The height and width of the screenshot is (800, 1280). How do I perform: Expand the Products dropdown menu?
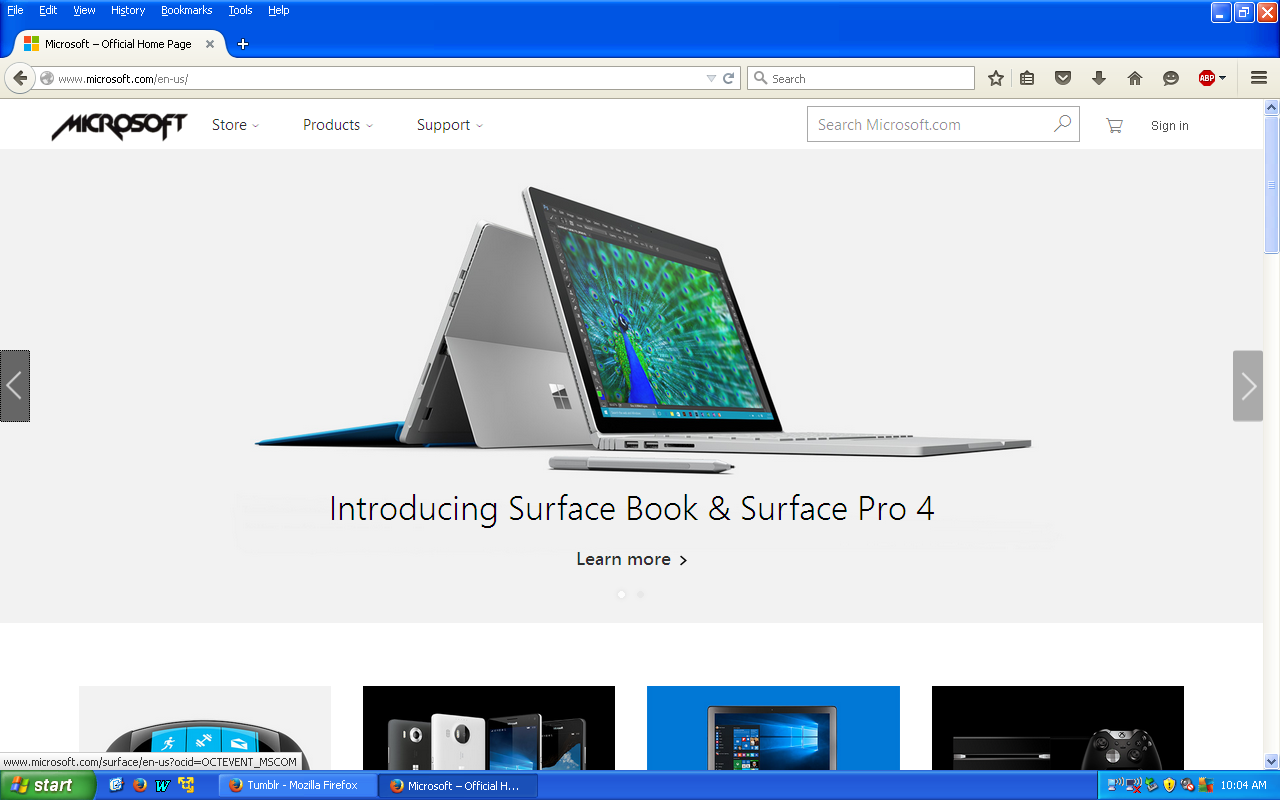(337, 125)
